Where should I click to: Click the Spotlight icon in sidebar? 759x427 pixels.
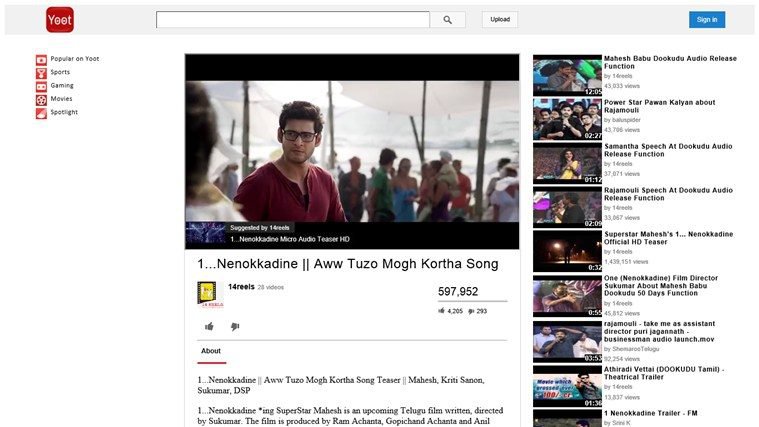(41, 113)
